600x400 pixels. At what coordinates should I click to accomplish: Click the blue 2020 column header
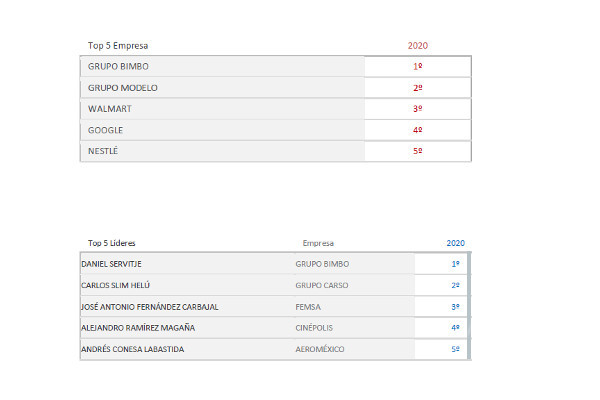pos(455,243)
